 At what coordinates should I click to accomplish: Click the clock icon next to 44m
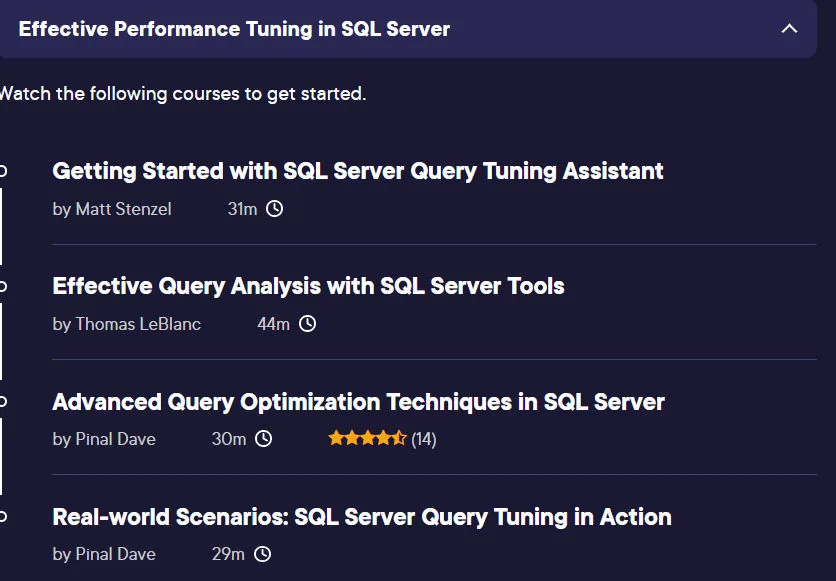(x=307, y=324)
